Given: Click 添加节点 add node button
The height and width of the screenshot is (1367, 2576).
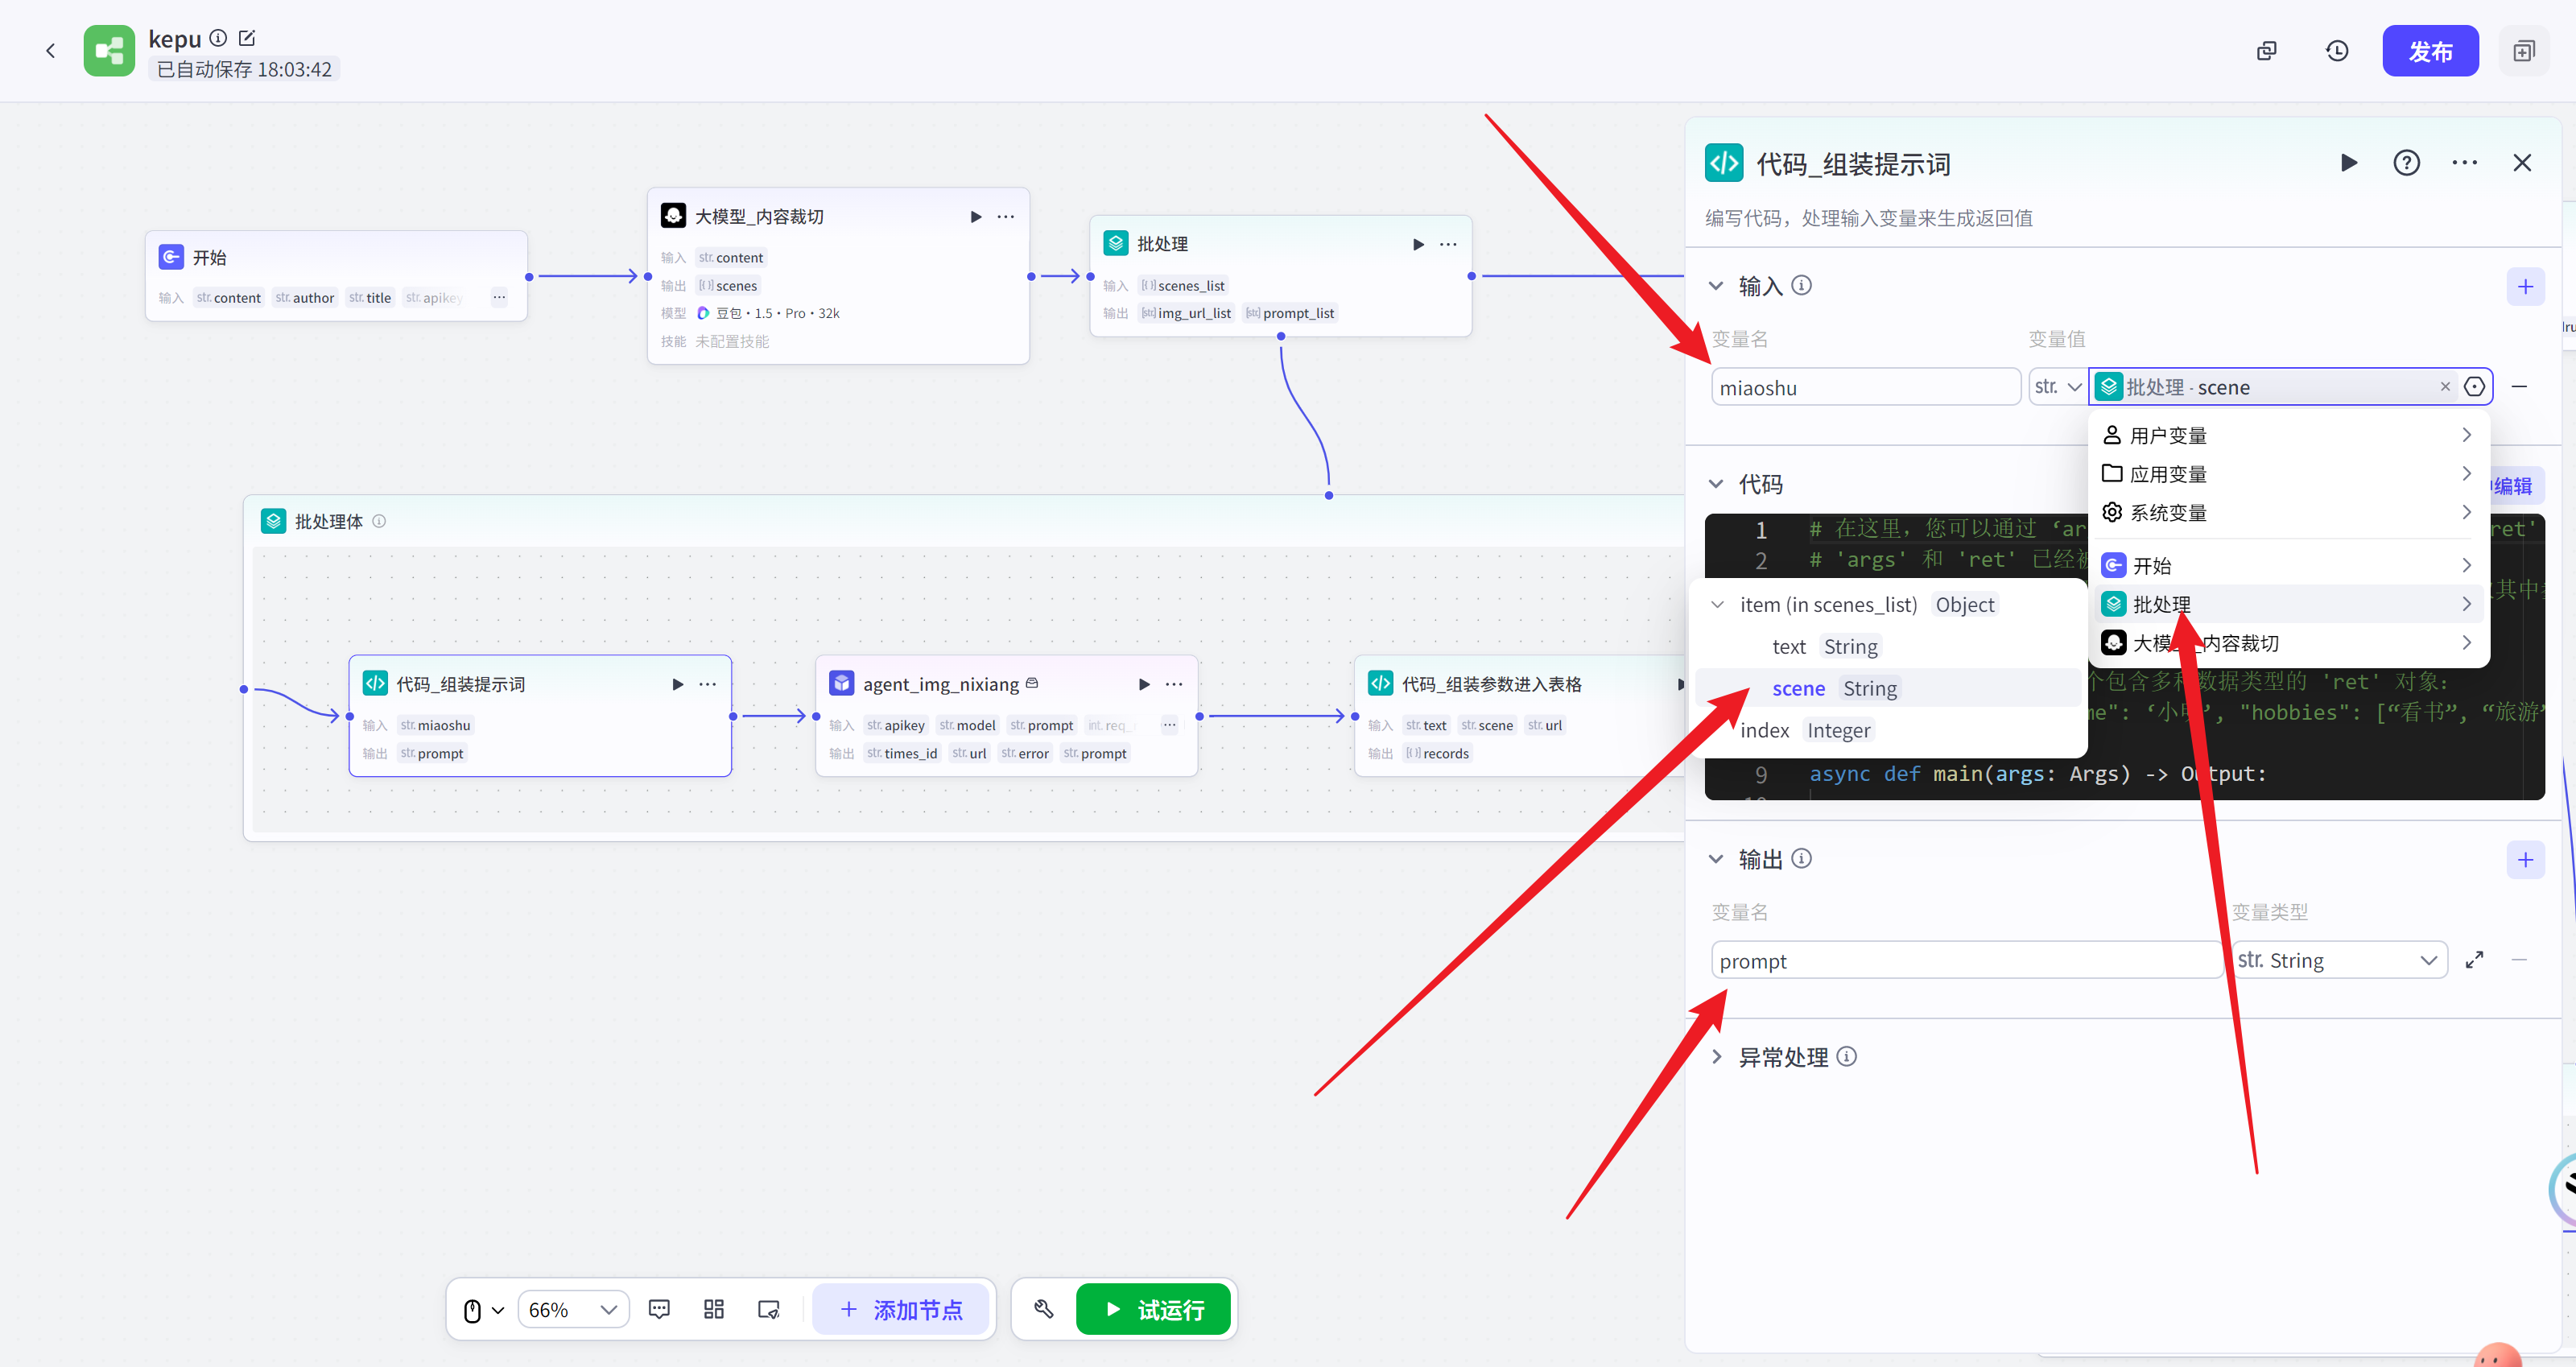Looking at the screenshot, I should (902, 1310).
